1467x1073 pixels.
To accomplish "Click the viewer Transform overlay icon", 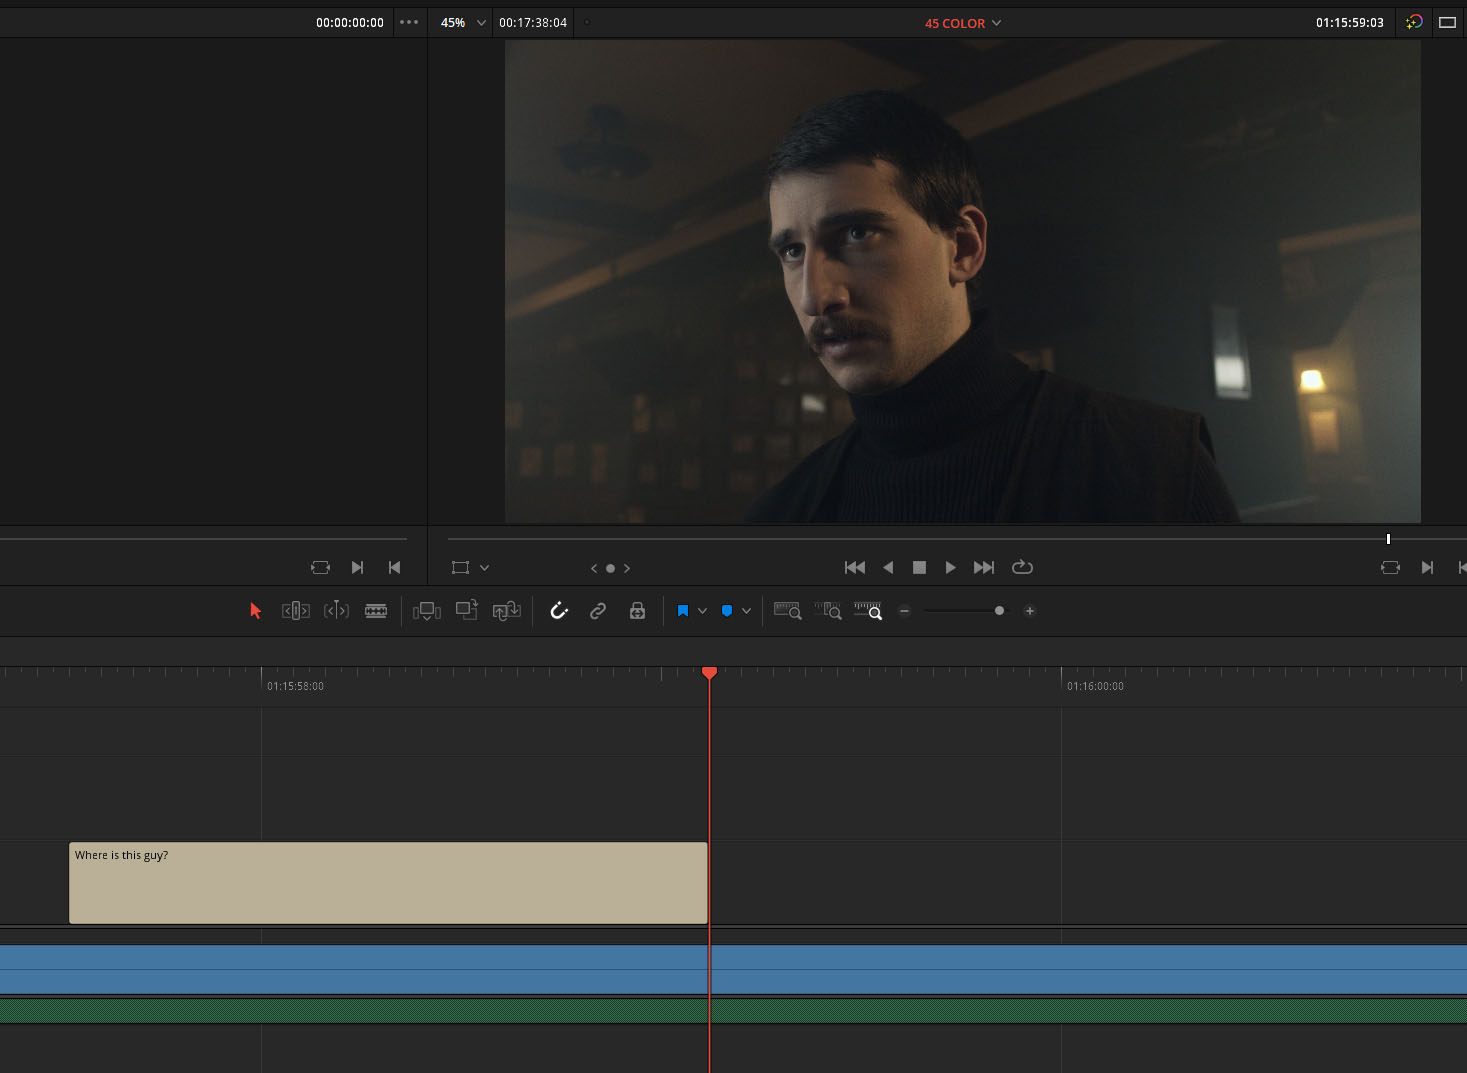I will (460, 567).
